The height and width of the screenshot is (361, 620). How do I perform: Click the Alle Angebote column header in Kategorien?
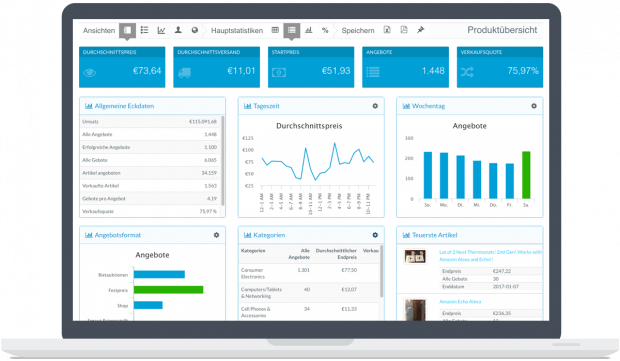click(299, 254)
